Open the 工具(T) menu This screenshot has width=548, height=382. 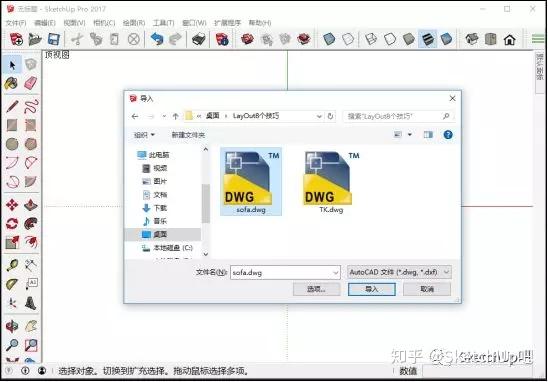point(164,23)
